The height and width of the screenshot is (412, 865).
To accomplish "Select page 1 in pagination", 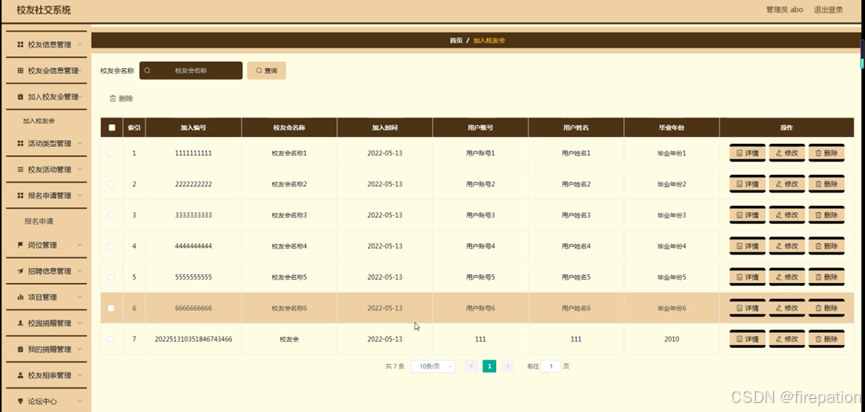I will [489, 366].
